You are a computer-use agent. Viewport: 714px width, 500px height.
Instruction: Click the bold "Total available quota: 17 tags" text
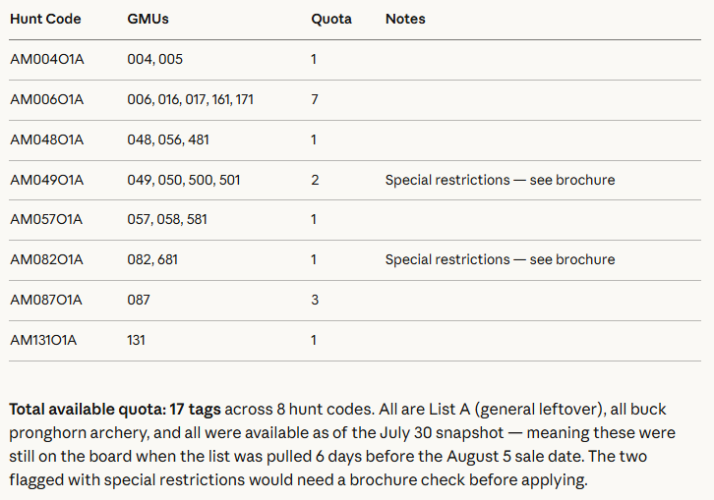(x=115, y=410)
